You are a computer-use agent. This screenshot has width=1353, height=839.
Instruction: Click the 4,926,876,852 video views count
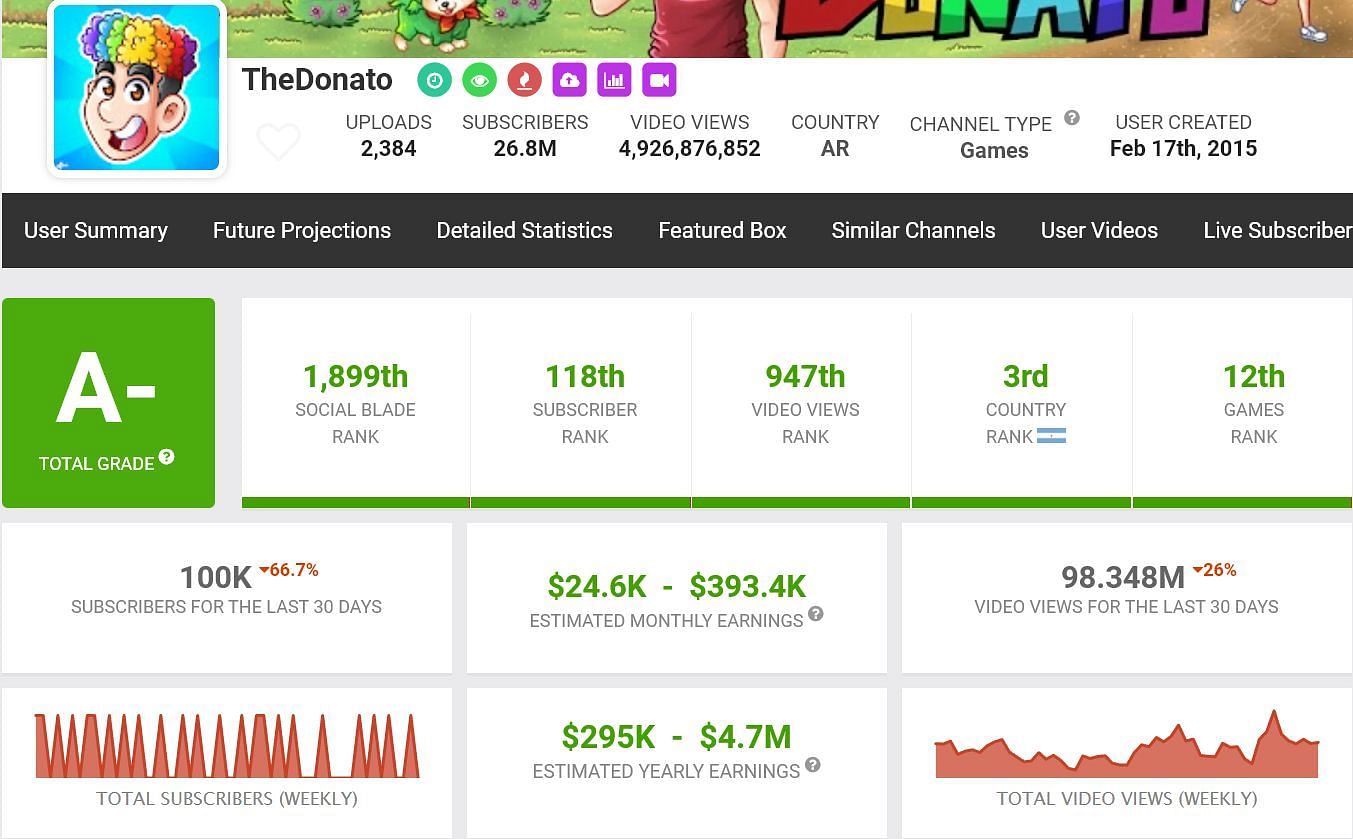tap(689, 149)
